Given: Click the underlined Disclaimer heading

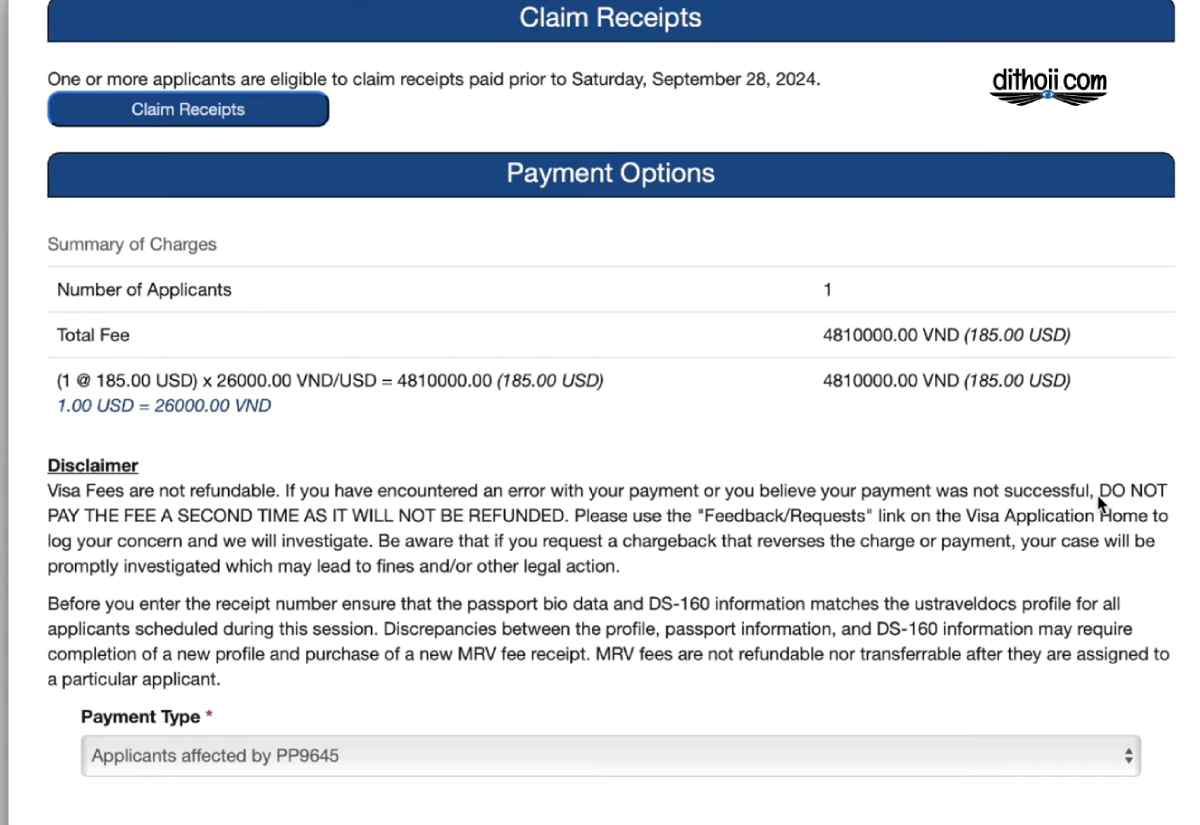Looking at the screenshot, I should 93,466.
